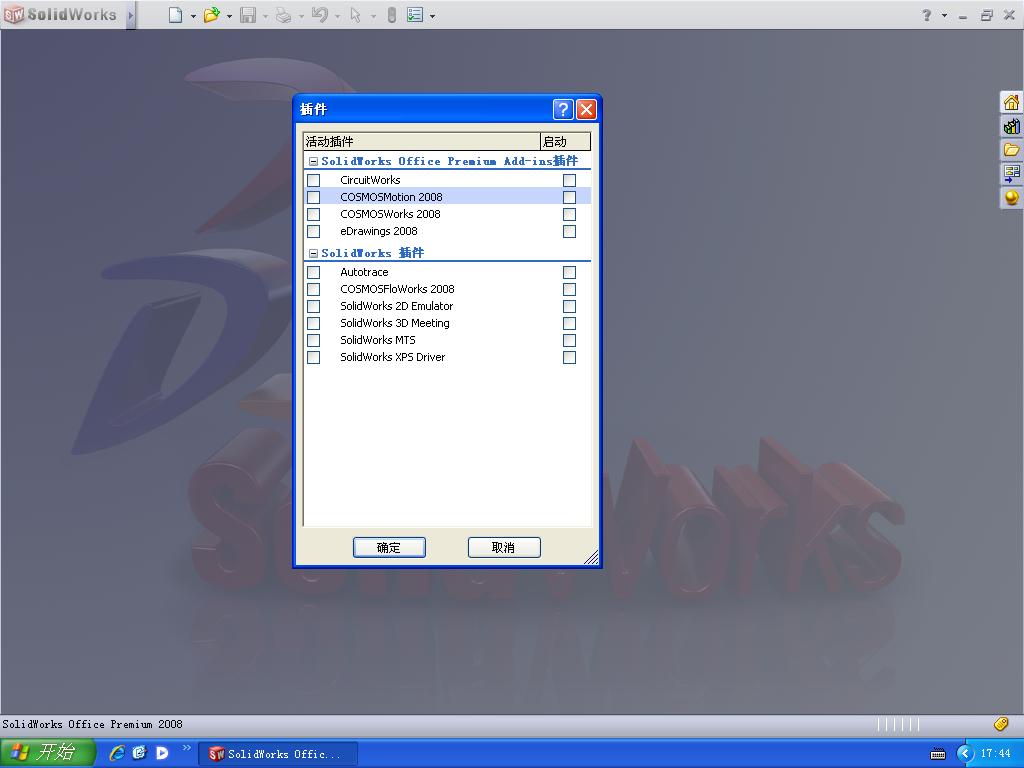Enable SolidWorks 2D Emulator active checkbox
The height and width of the screenshot is (768, 1024).
tap(313, 306)
